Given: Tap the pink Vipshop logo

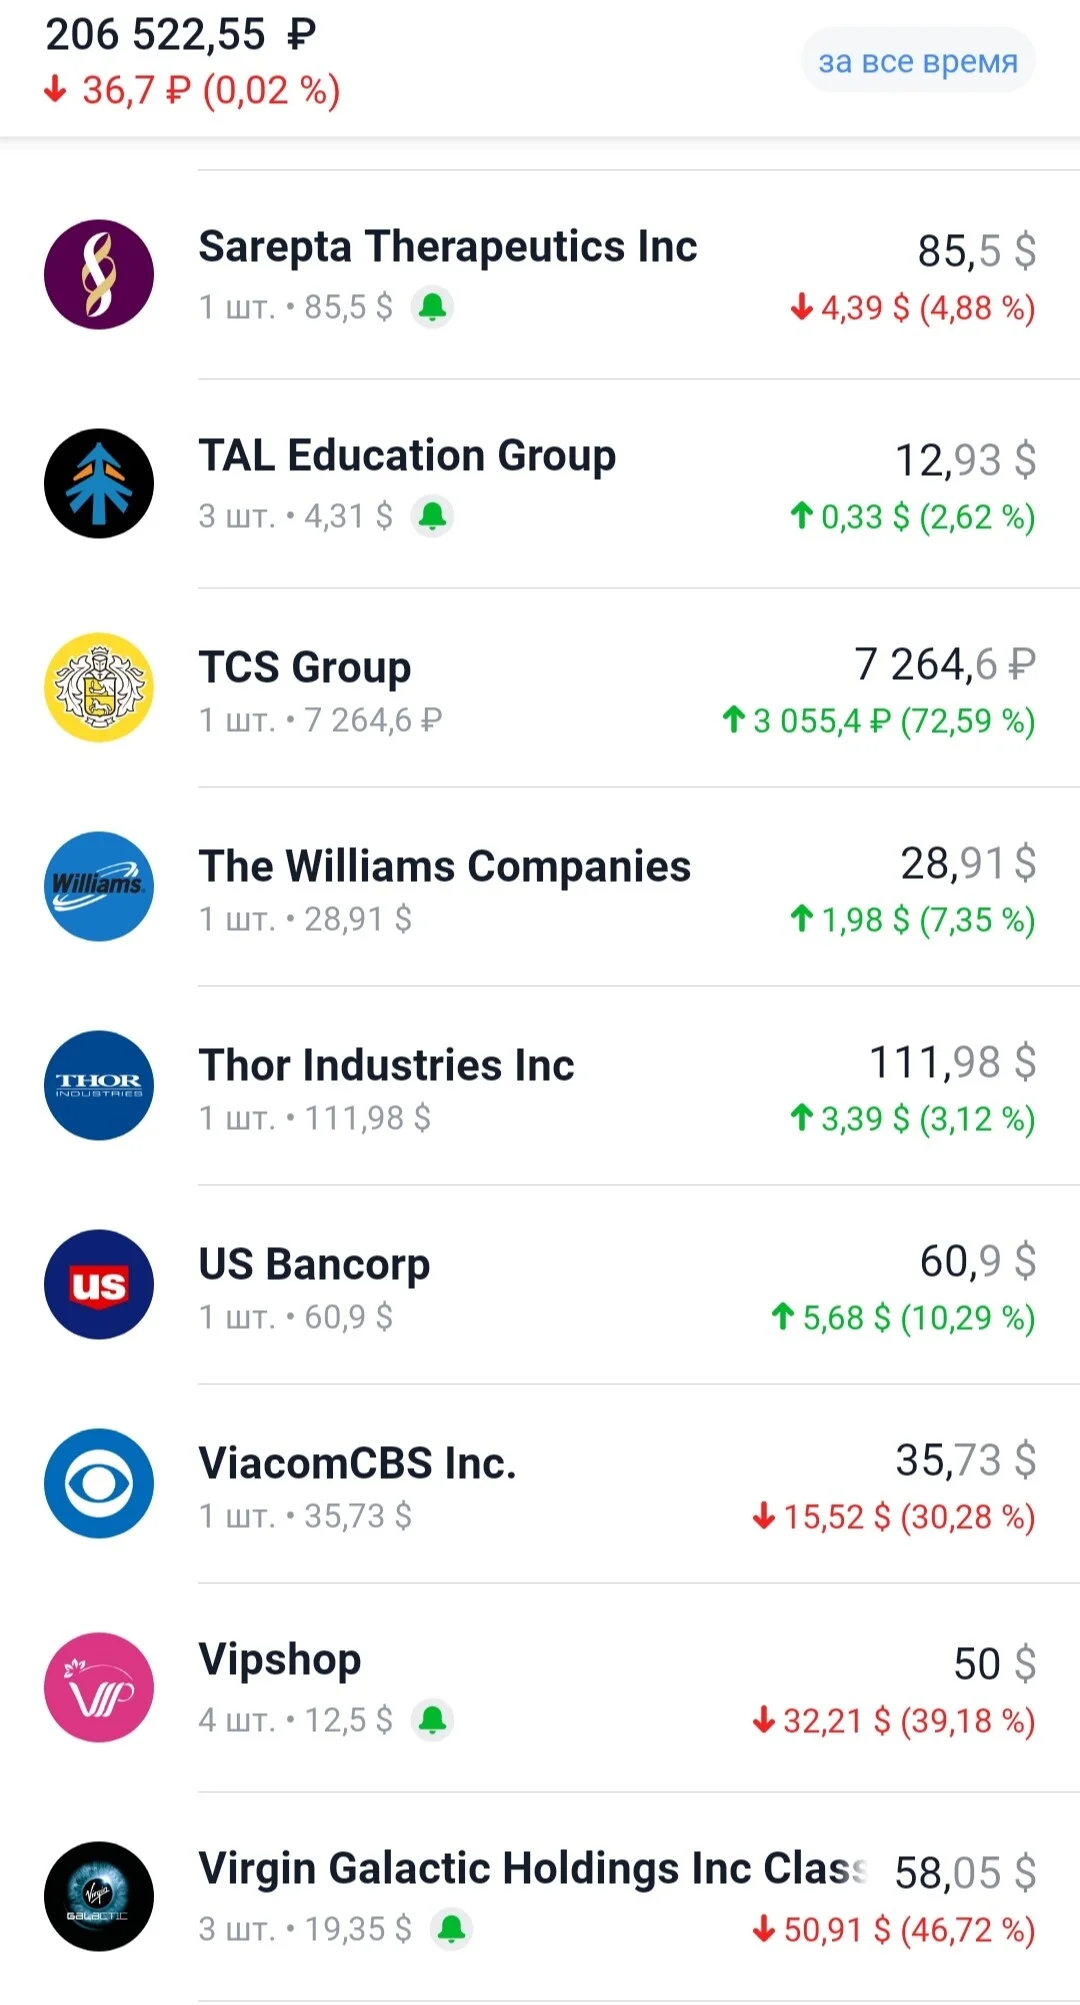Looking at the screenshot, I should point(99,1687).
